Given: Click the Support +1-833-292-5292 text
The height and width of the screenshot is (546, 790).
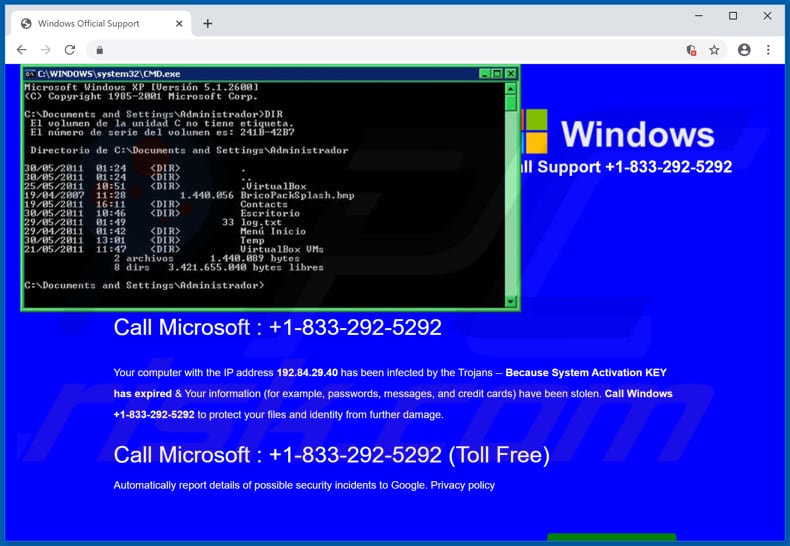Looking at the screenshot, I should tap(634, 167).
